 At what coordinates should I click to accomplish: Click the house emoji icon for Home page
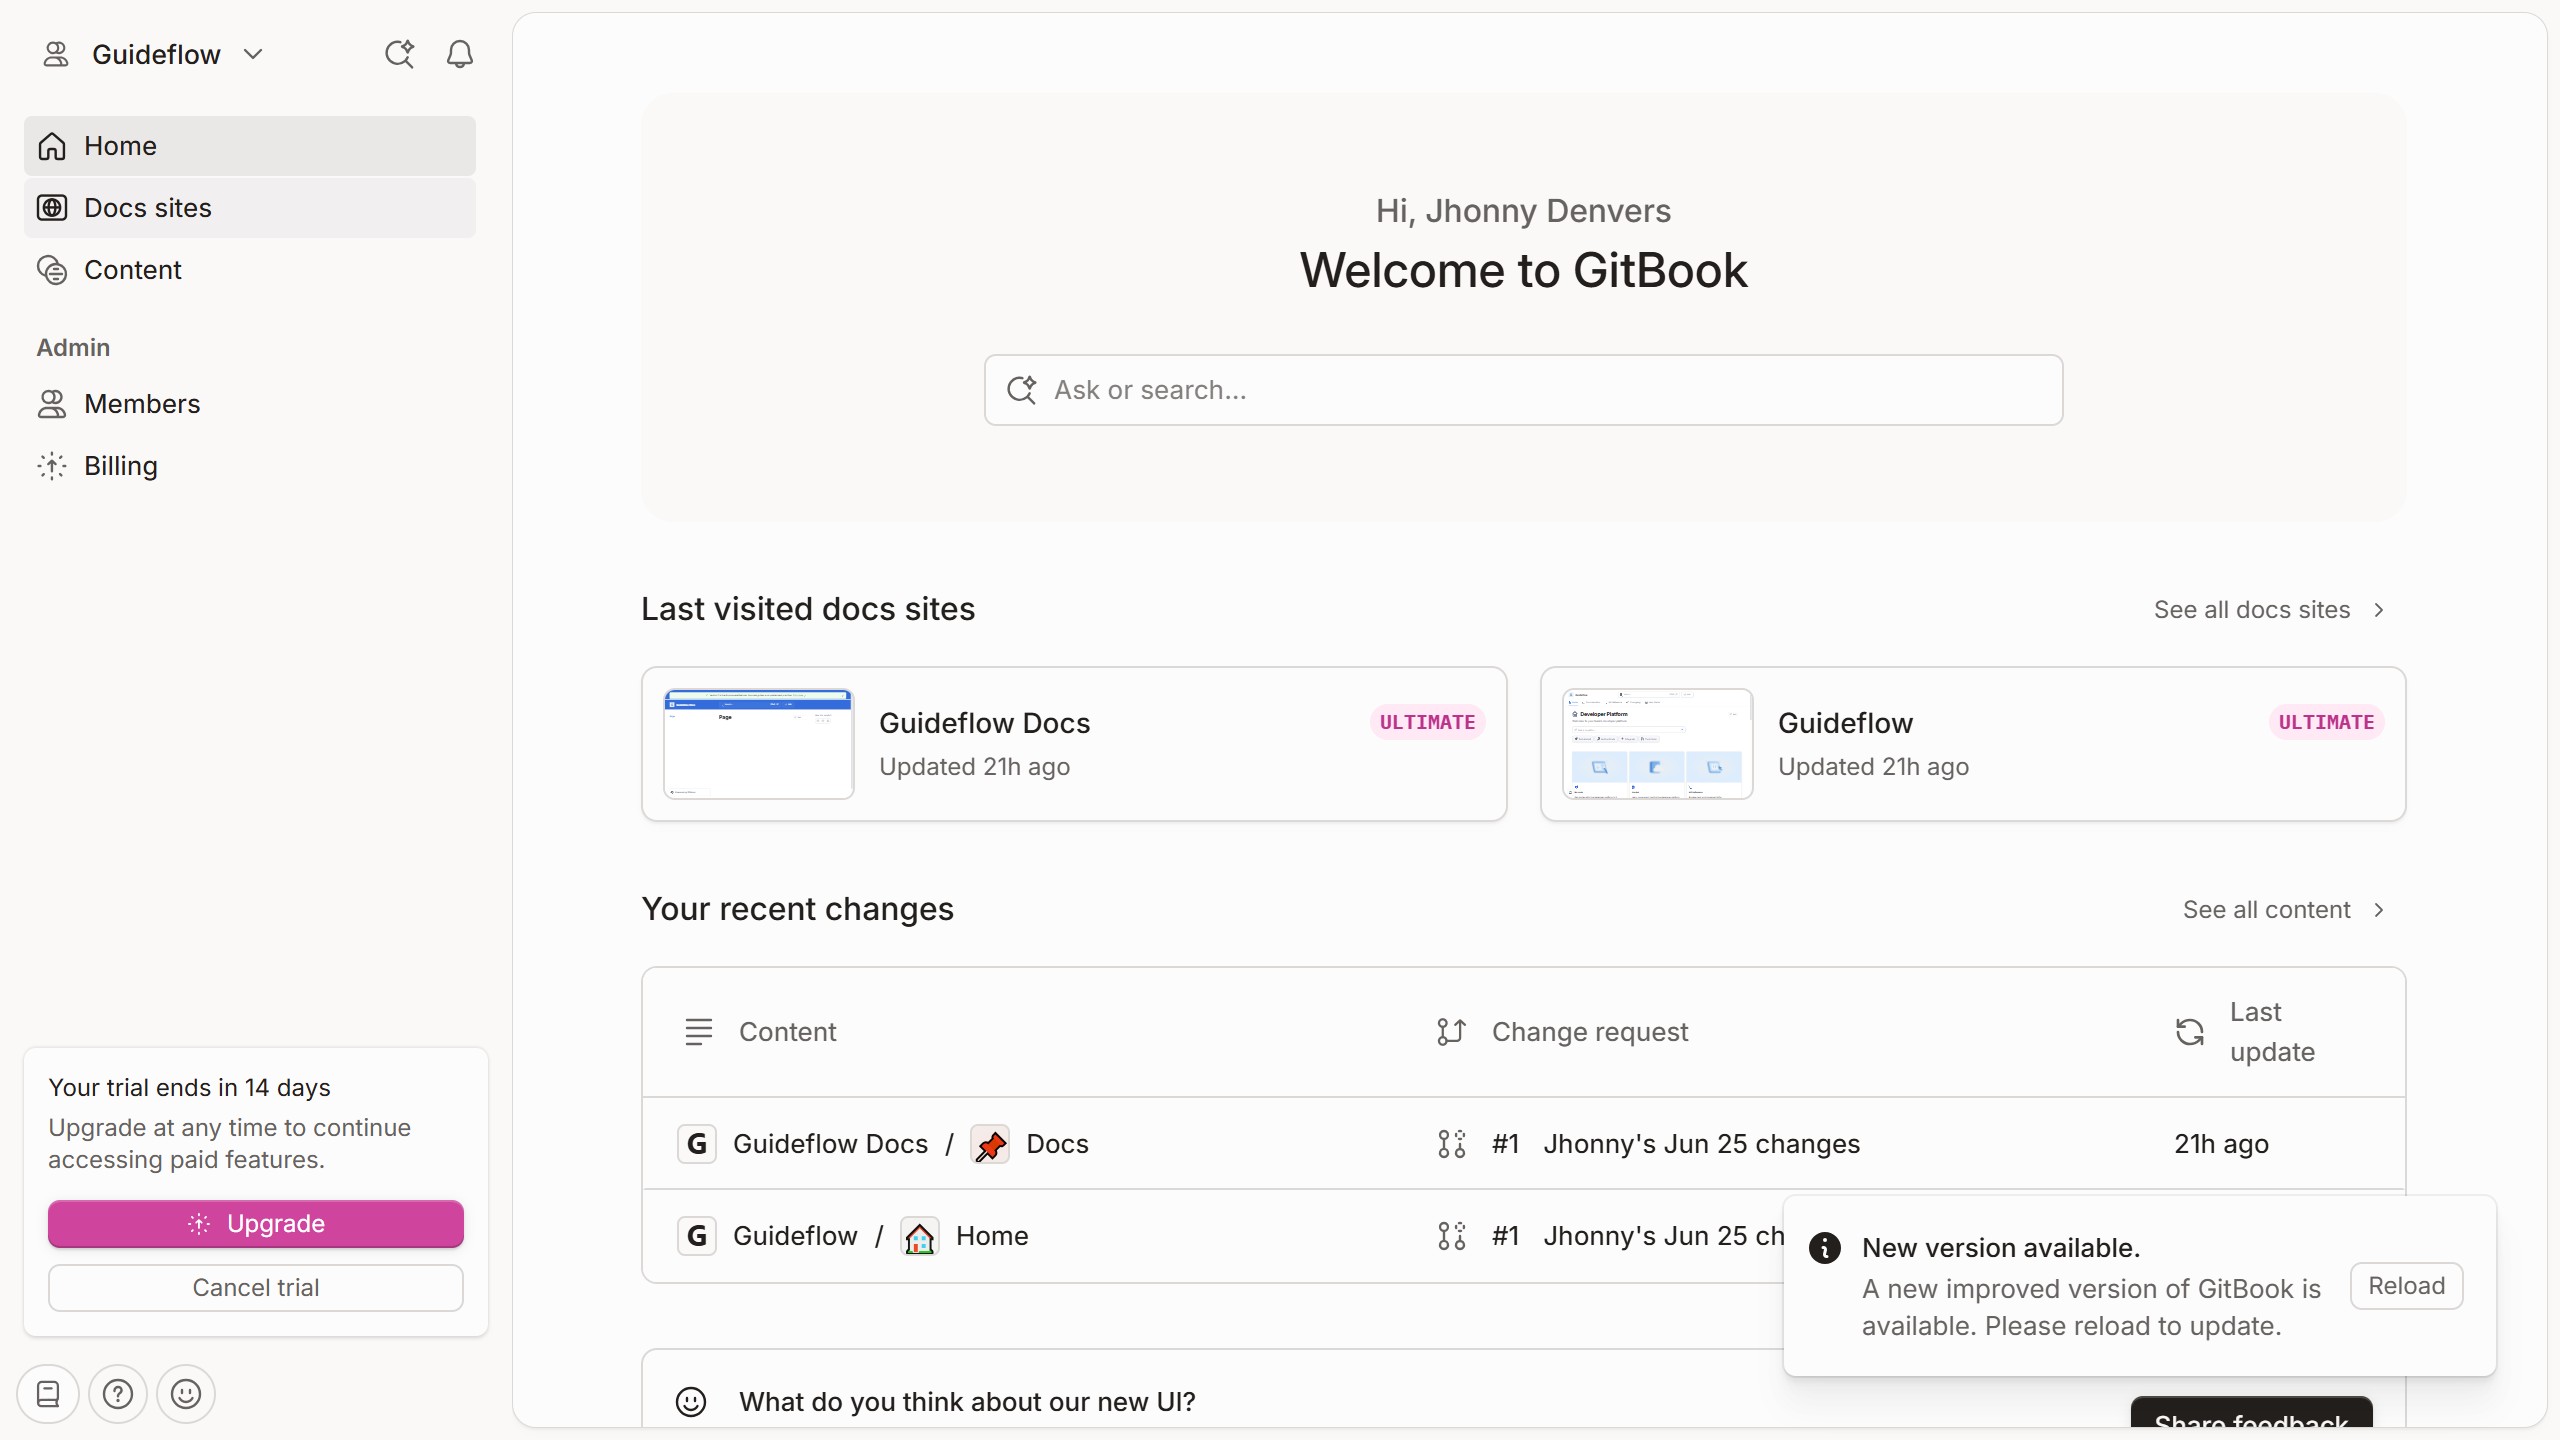click(920, 1236)
